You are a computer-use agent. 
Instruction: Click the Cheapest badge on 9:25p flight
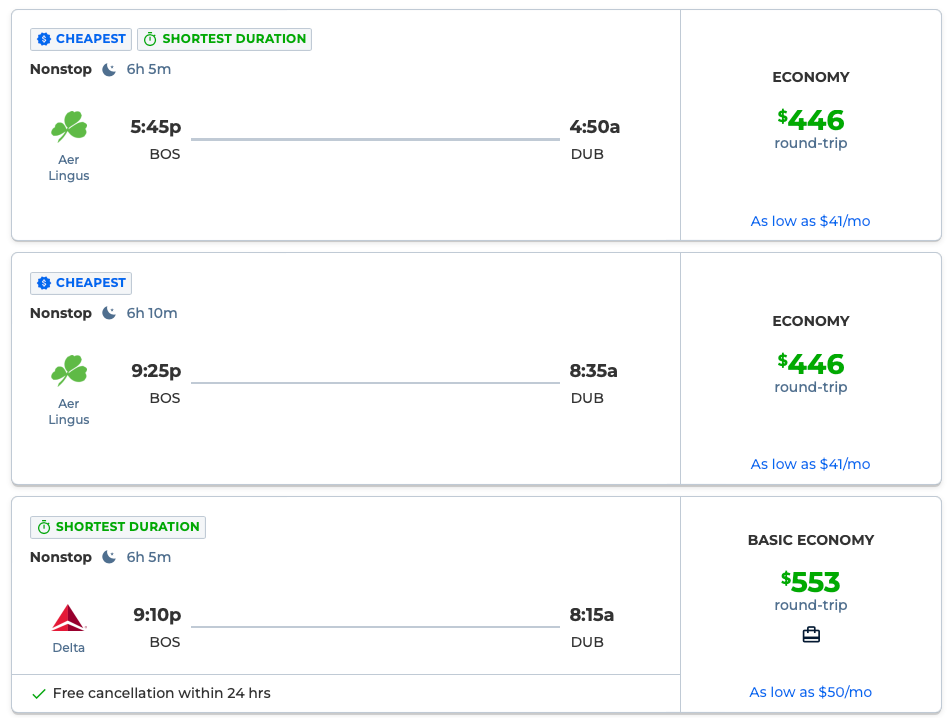81,283
